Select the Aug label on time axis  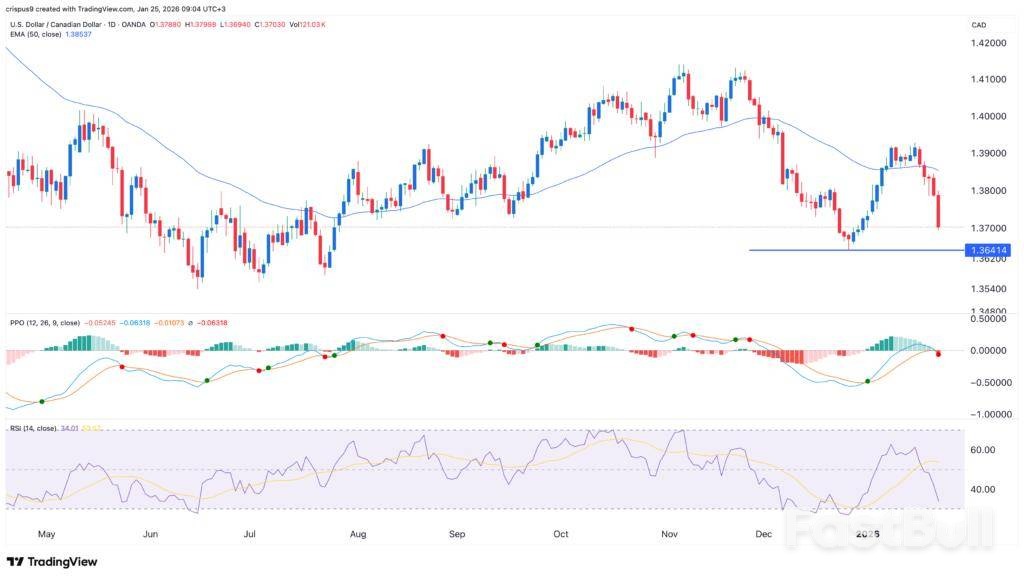click(x=357, y=534)
